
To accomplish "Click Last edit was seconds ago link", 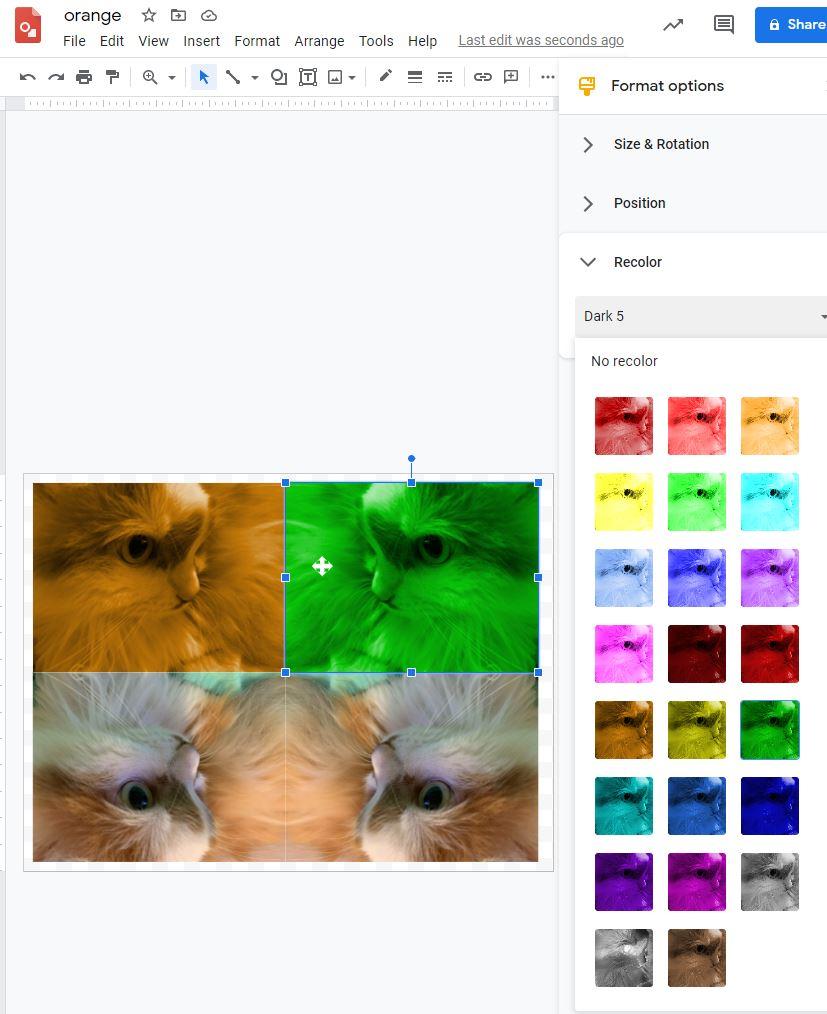I will (541, 40).
